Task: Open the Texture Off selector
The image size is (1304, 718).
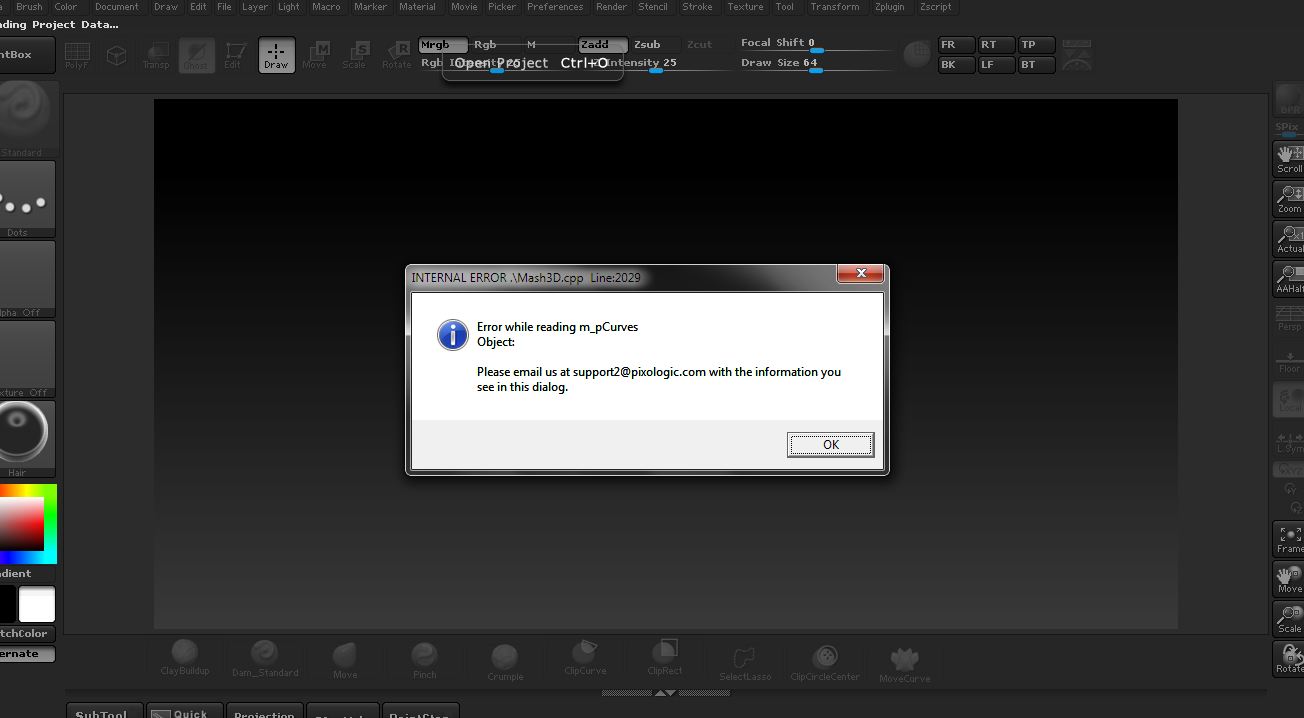Action: click(x=25, y=359)
